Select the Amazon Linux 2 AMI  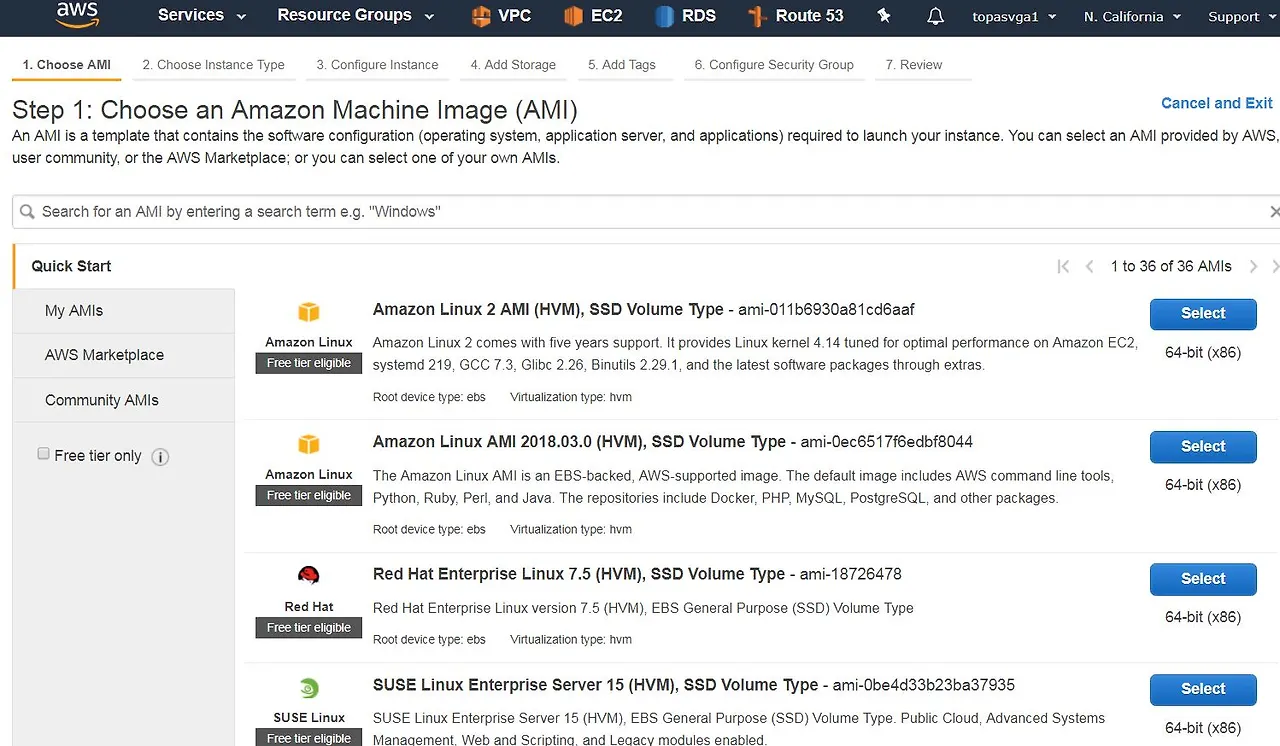click(1203, 314)
